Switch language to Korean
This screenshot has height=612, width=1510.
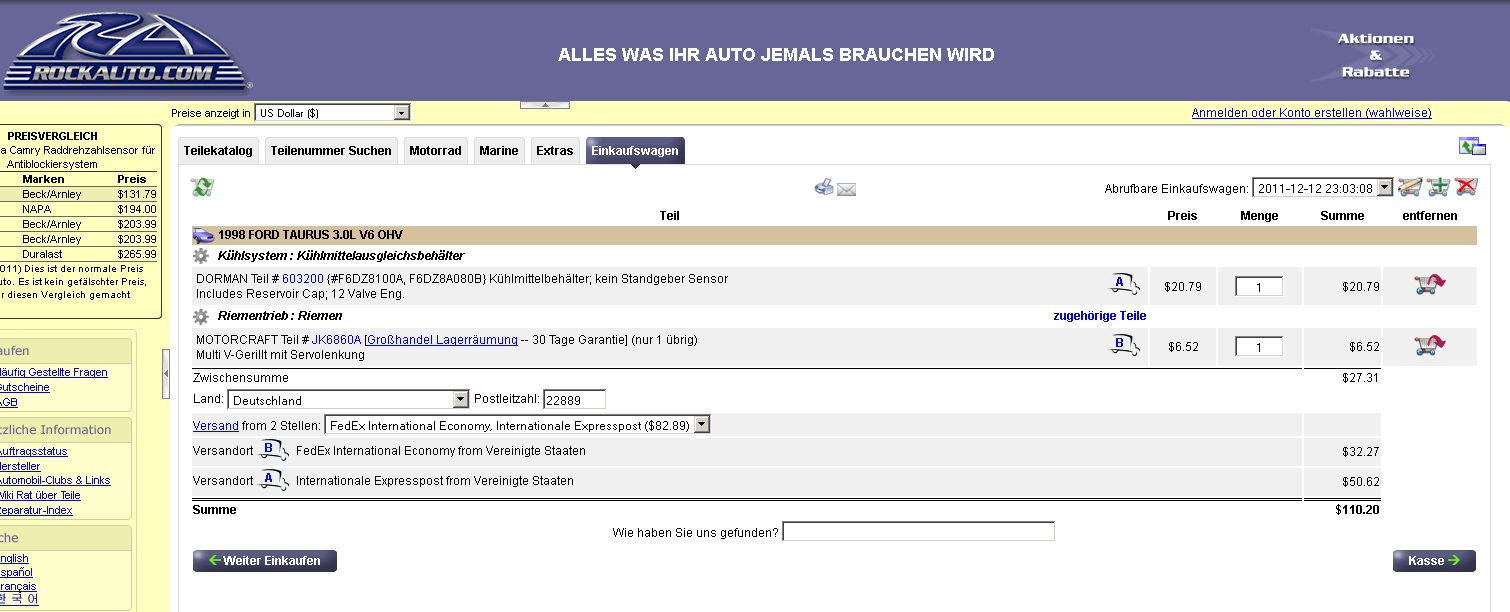pos(19,600)
